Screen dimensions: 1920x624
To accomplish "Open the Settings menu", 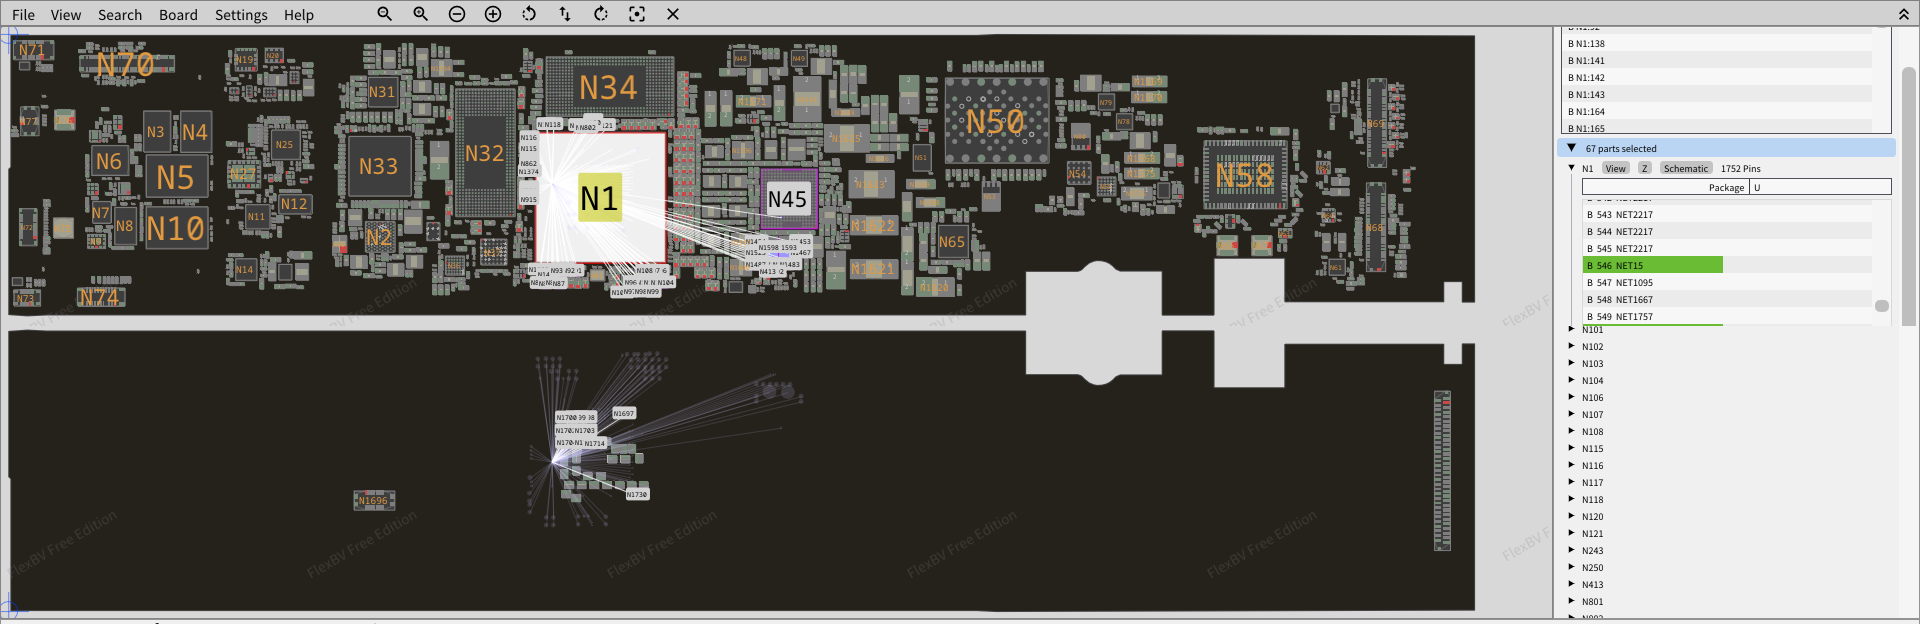I will point(241,15).
